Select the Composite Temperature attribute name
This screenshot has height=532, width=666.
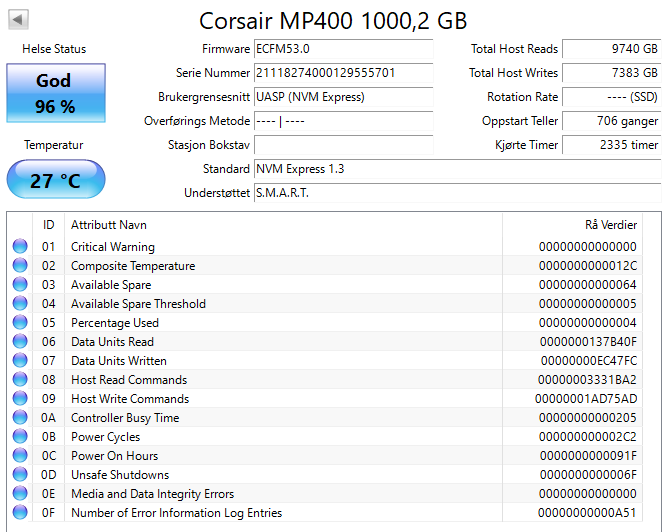coord(133,266)
